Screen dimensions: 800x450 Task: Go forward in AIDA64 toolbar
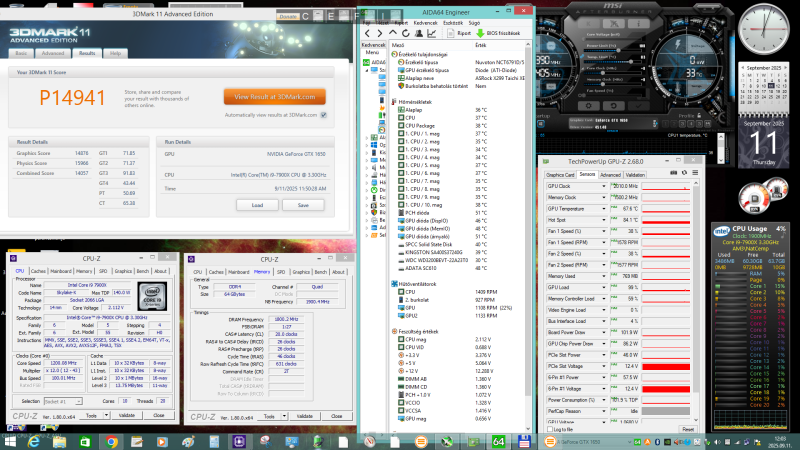click(x=380, y=34)
